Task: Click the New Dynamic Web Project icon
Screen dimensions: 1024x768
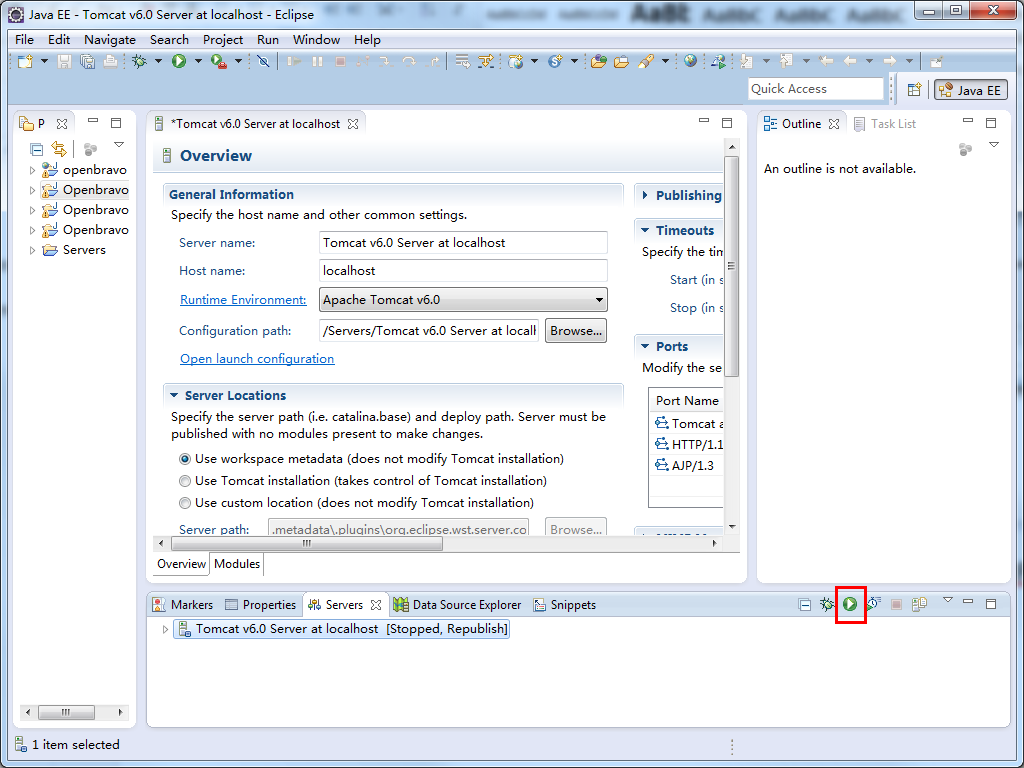Action: pyautogui.click(x=517, y=61)
